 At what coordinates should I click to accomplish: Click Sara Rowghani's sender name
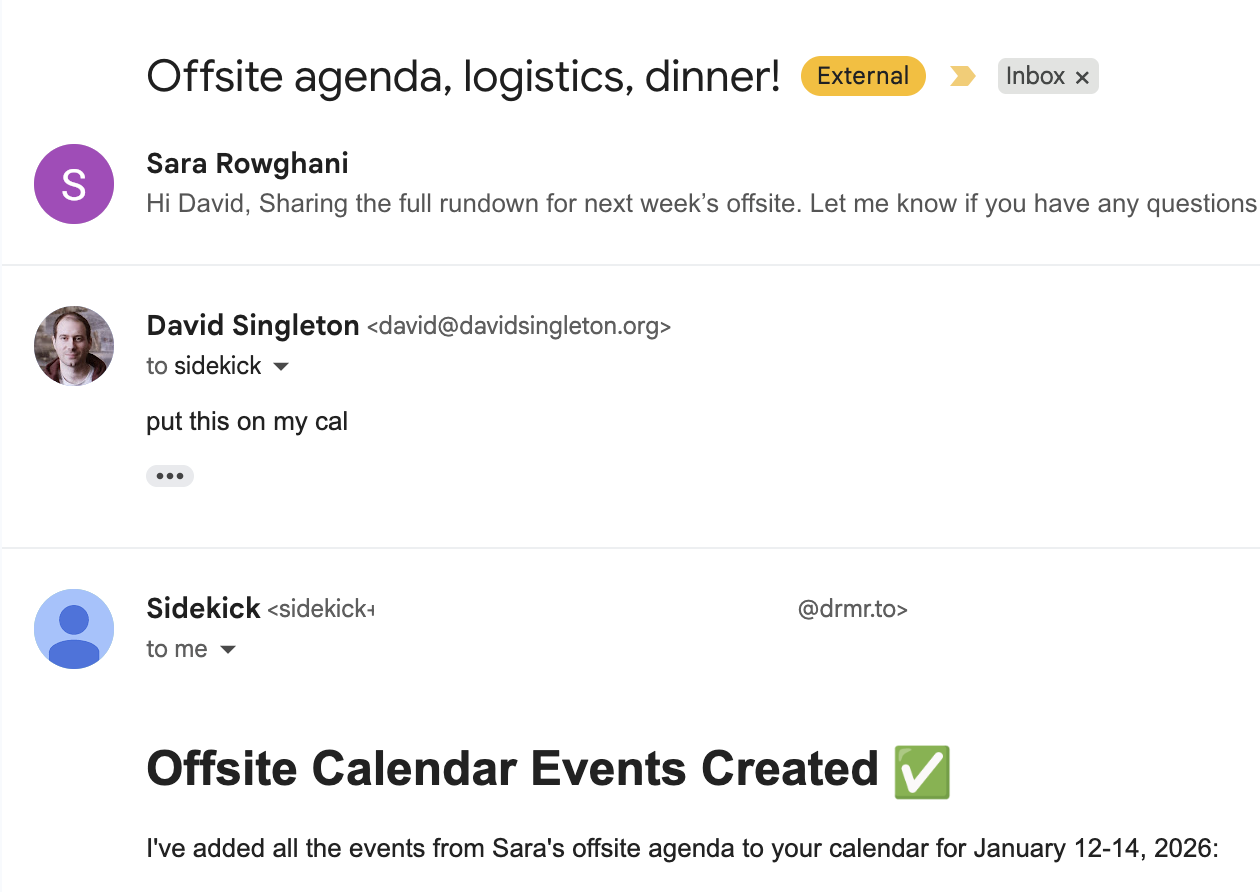246,163
